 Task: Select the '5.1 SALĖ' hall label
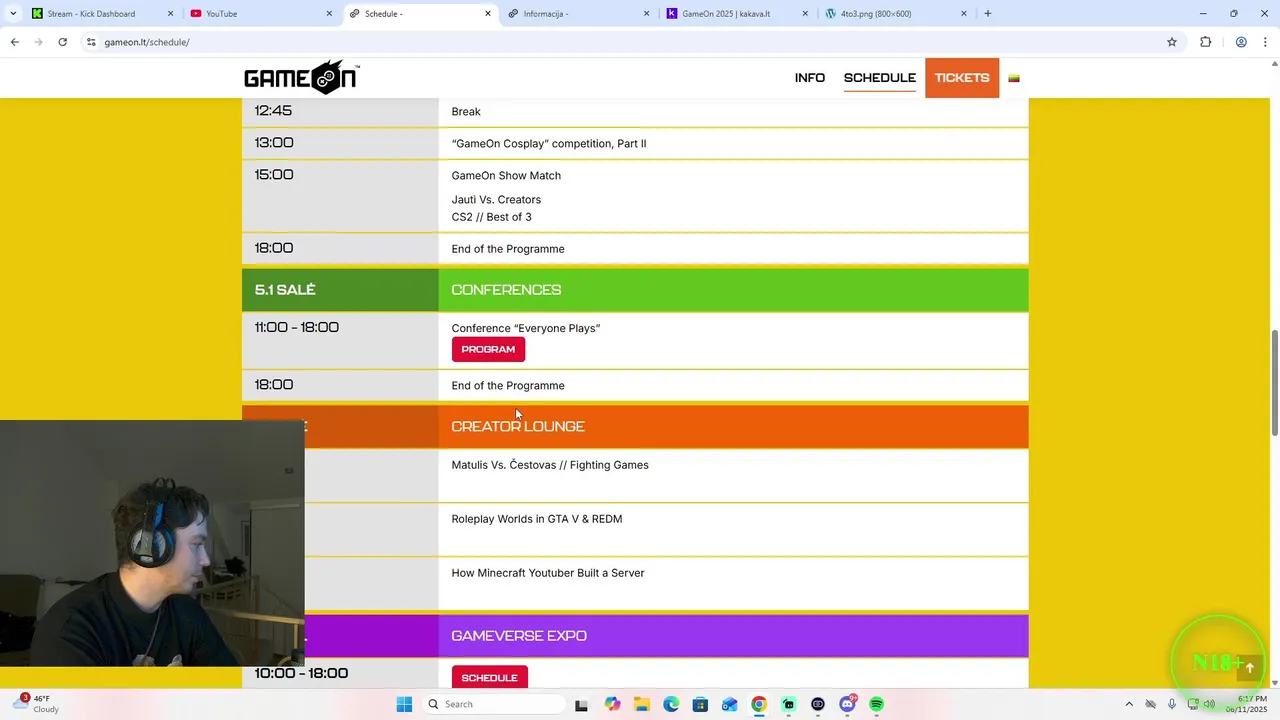pos(285,290)
